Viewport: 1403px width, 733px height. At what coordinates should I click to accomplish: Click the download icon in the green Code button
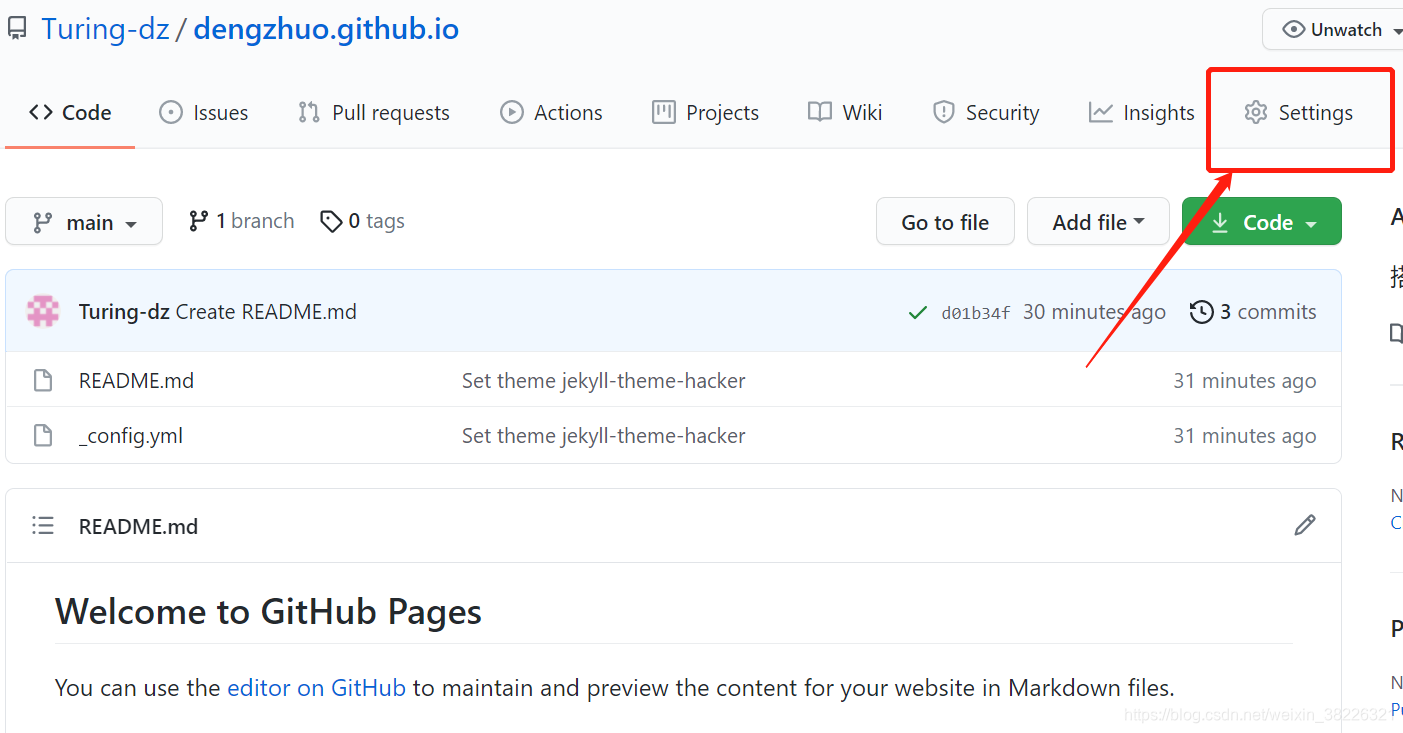pyautogui.click(x=1220, y=223)
